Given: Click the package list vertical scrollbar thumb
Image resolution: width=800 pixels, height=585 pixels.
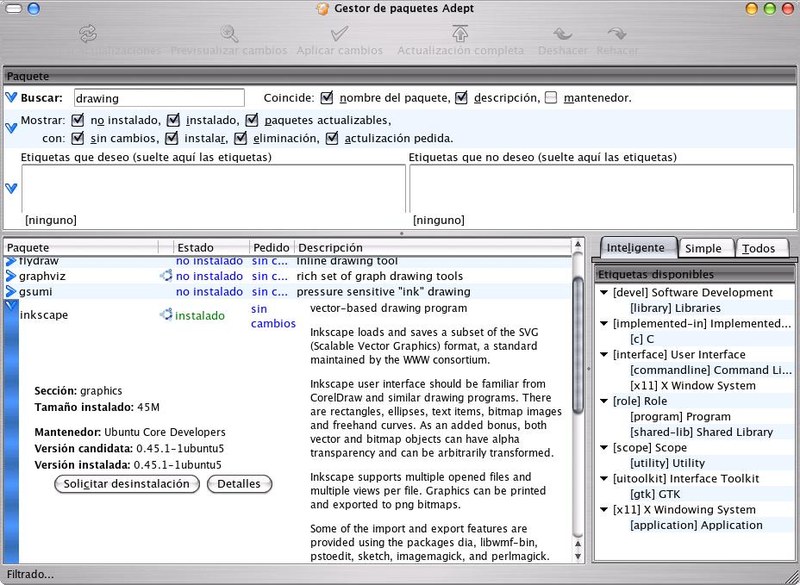Looking at the screenshot, I should (x=578, y=344).
